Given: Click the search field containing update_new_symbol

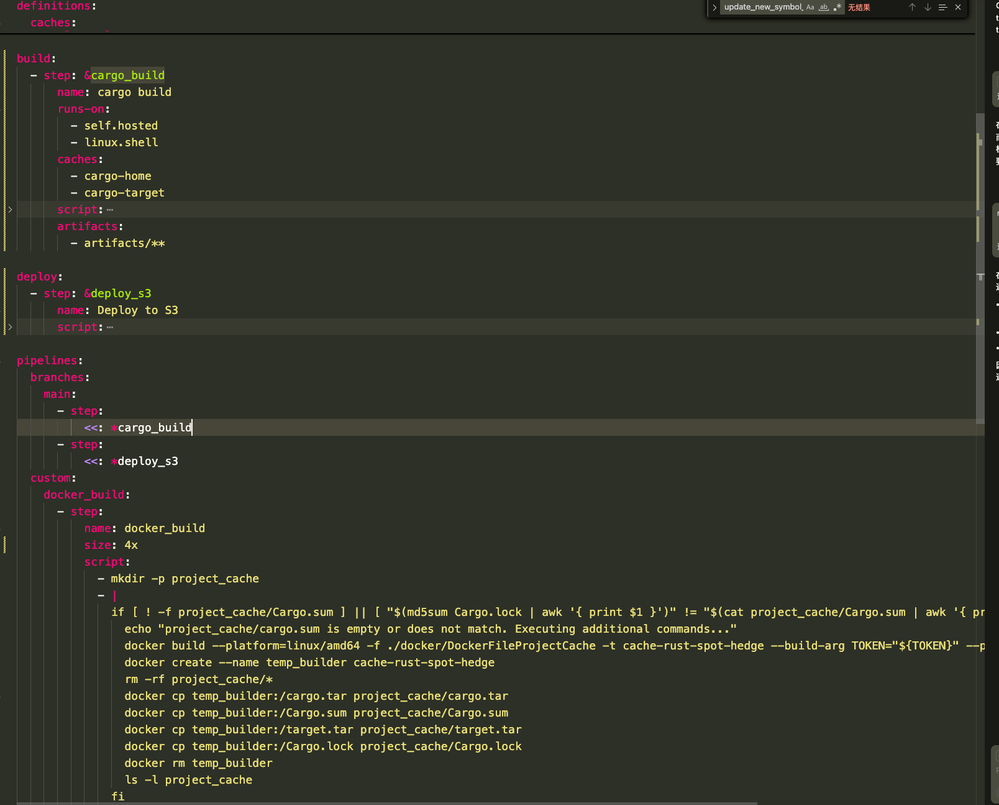Looking at the screenshot, I should tap(762, 8).
